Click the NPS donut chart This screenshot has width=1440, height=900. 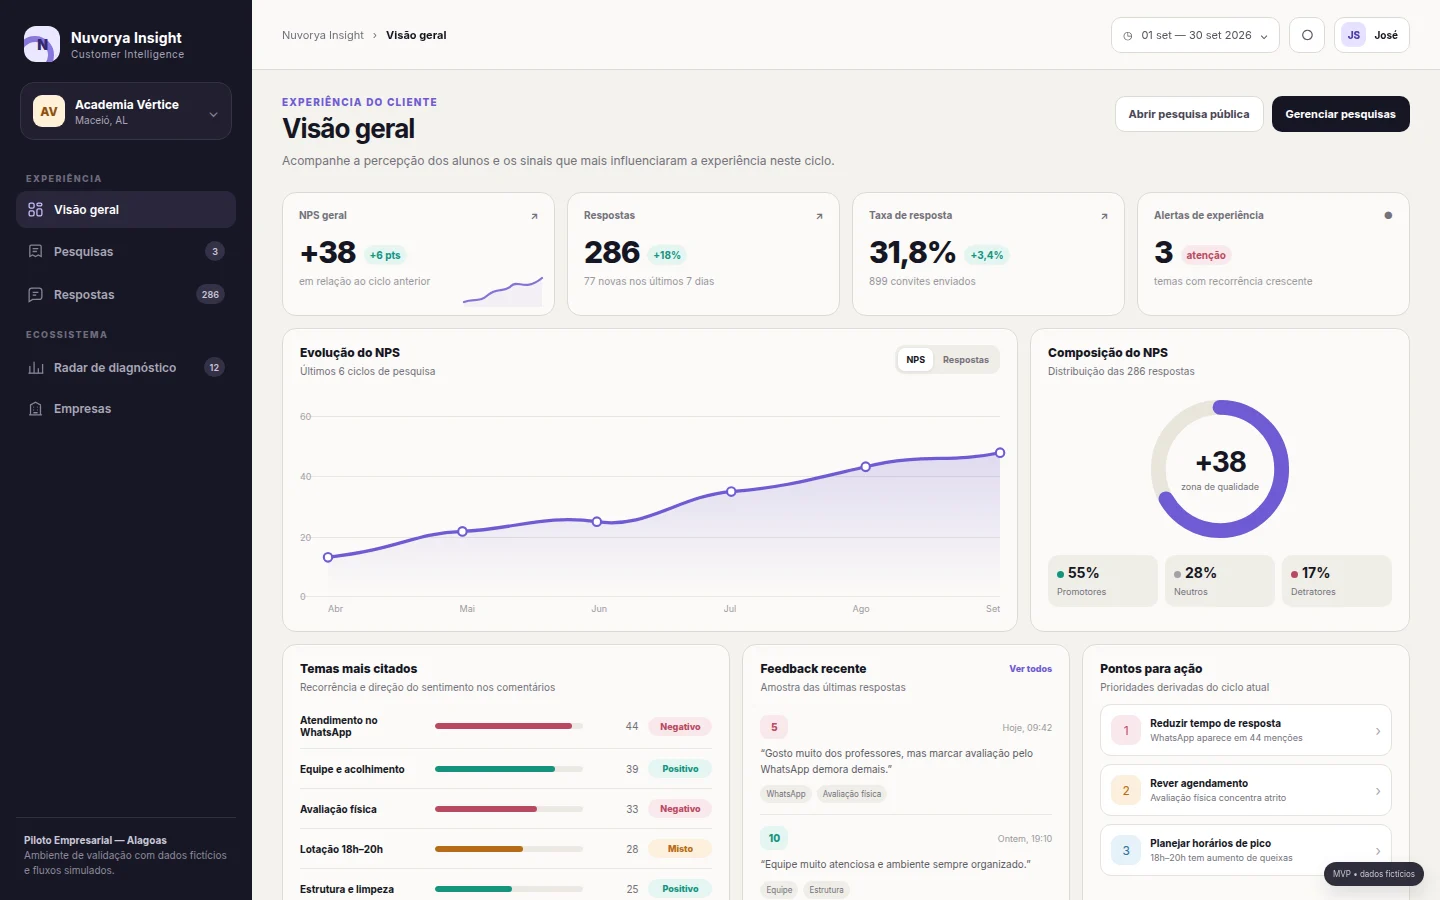(x=1220, y=469)
